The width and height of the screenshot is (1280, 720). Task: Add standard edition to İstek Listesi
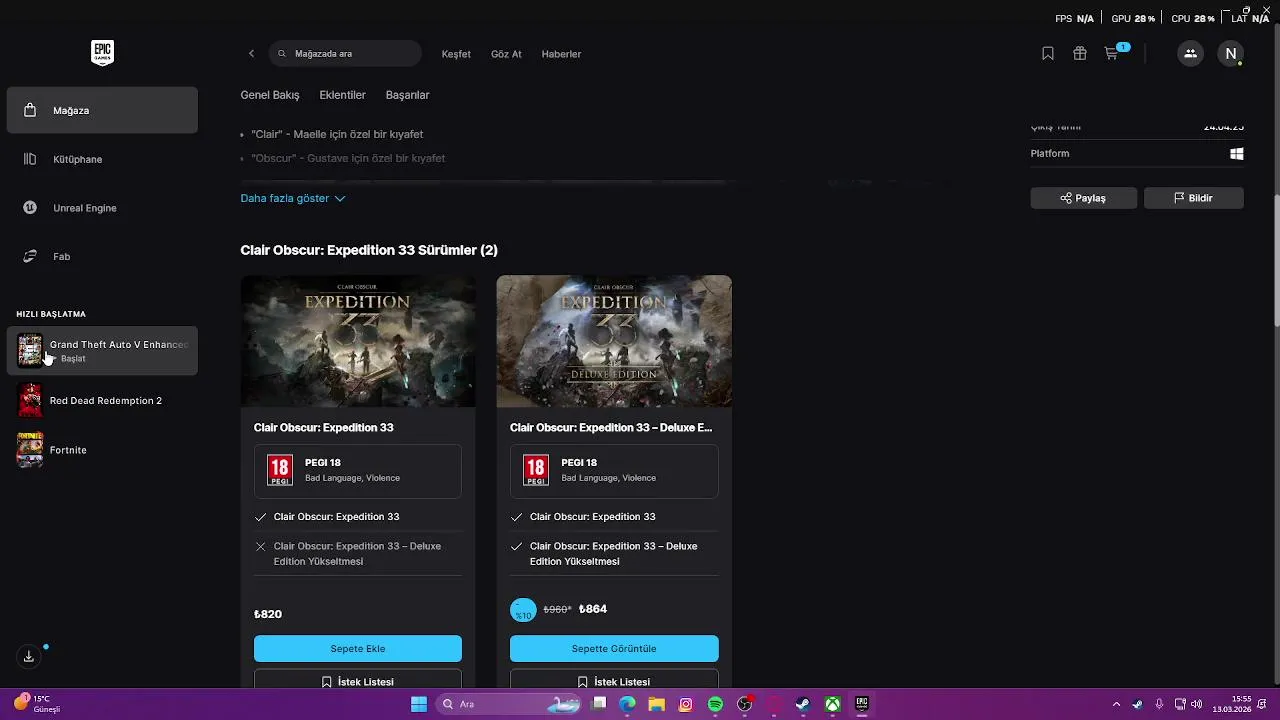[358, 680]
